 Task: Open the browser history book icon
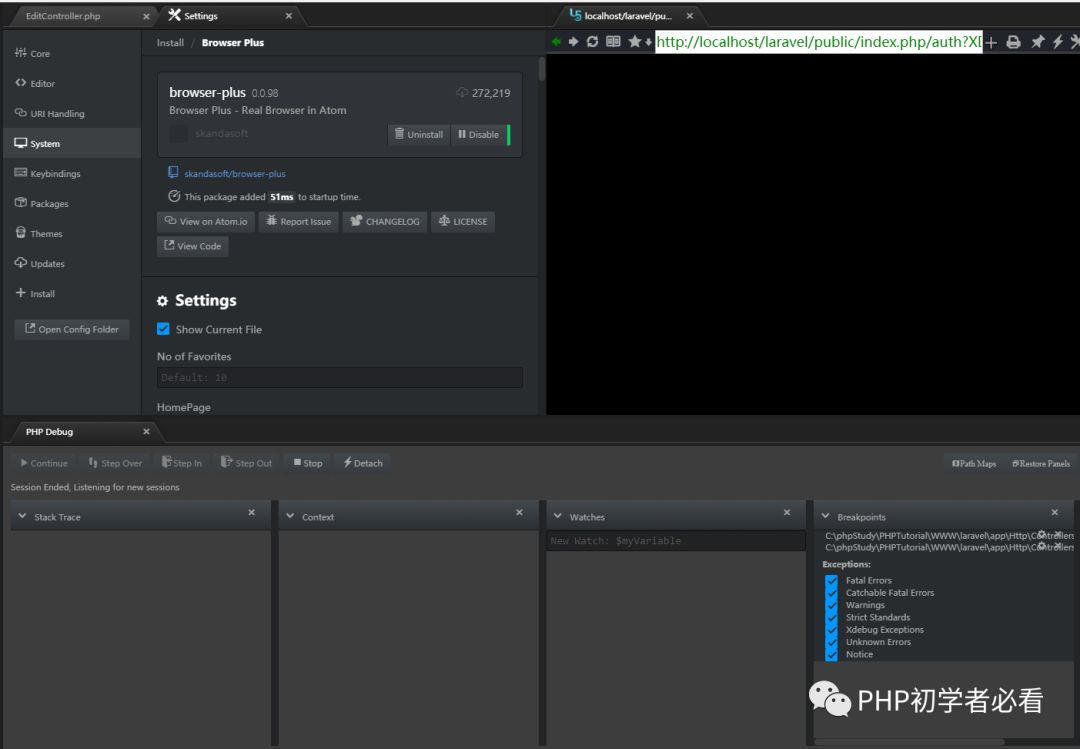pyautogui.click(x=613, y=42)
